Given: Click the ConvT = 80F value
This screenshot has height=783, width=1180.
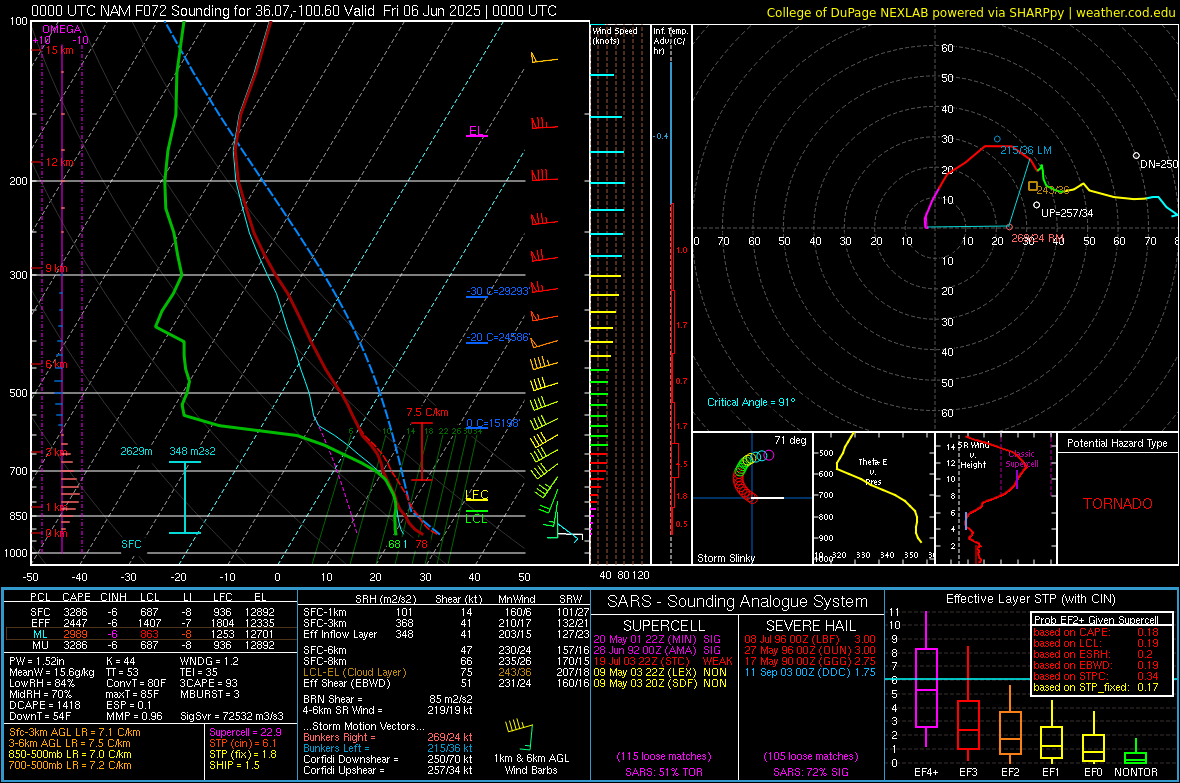Looking at the screenshot, I should click(x=135, y=683).
